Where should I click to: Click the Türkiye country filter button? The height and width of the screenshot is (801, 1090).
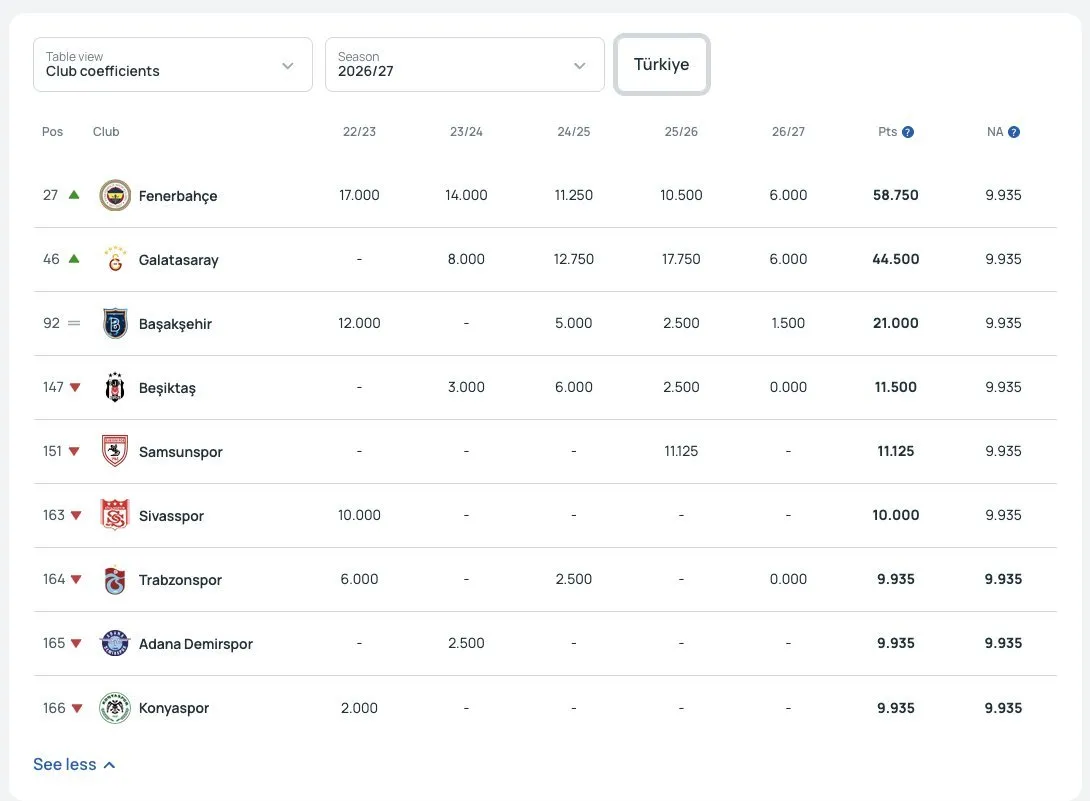tap(662, 65)
